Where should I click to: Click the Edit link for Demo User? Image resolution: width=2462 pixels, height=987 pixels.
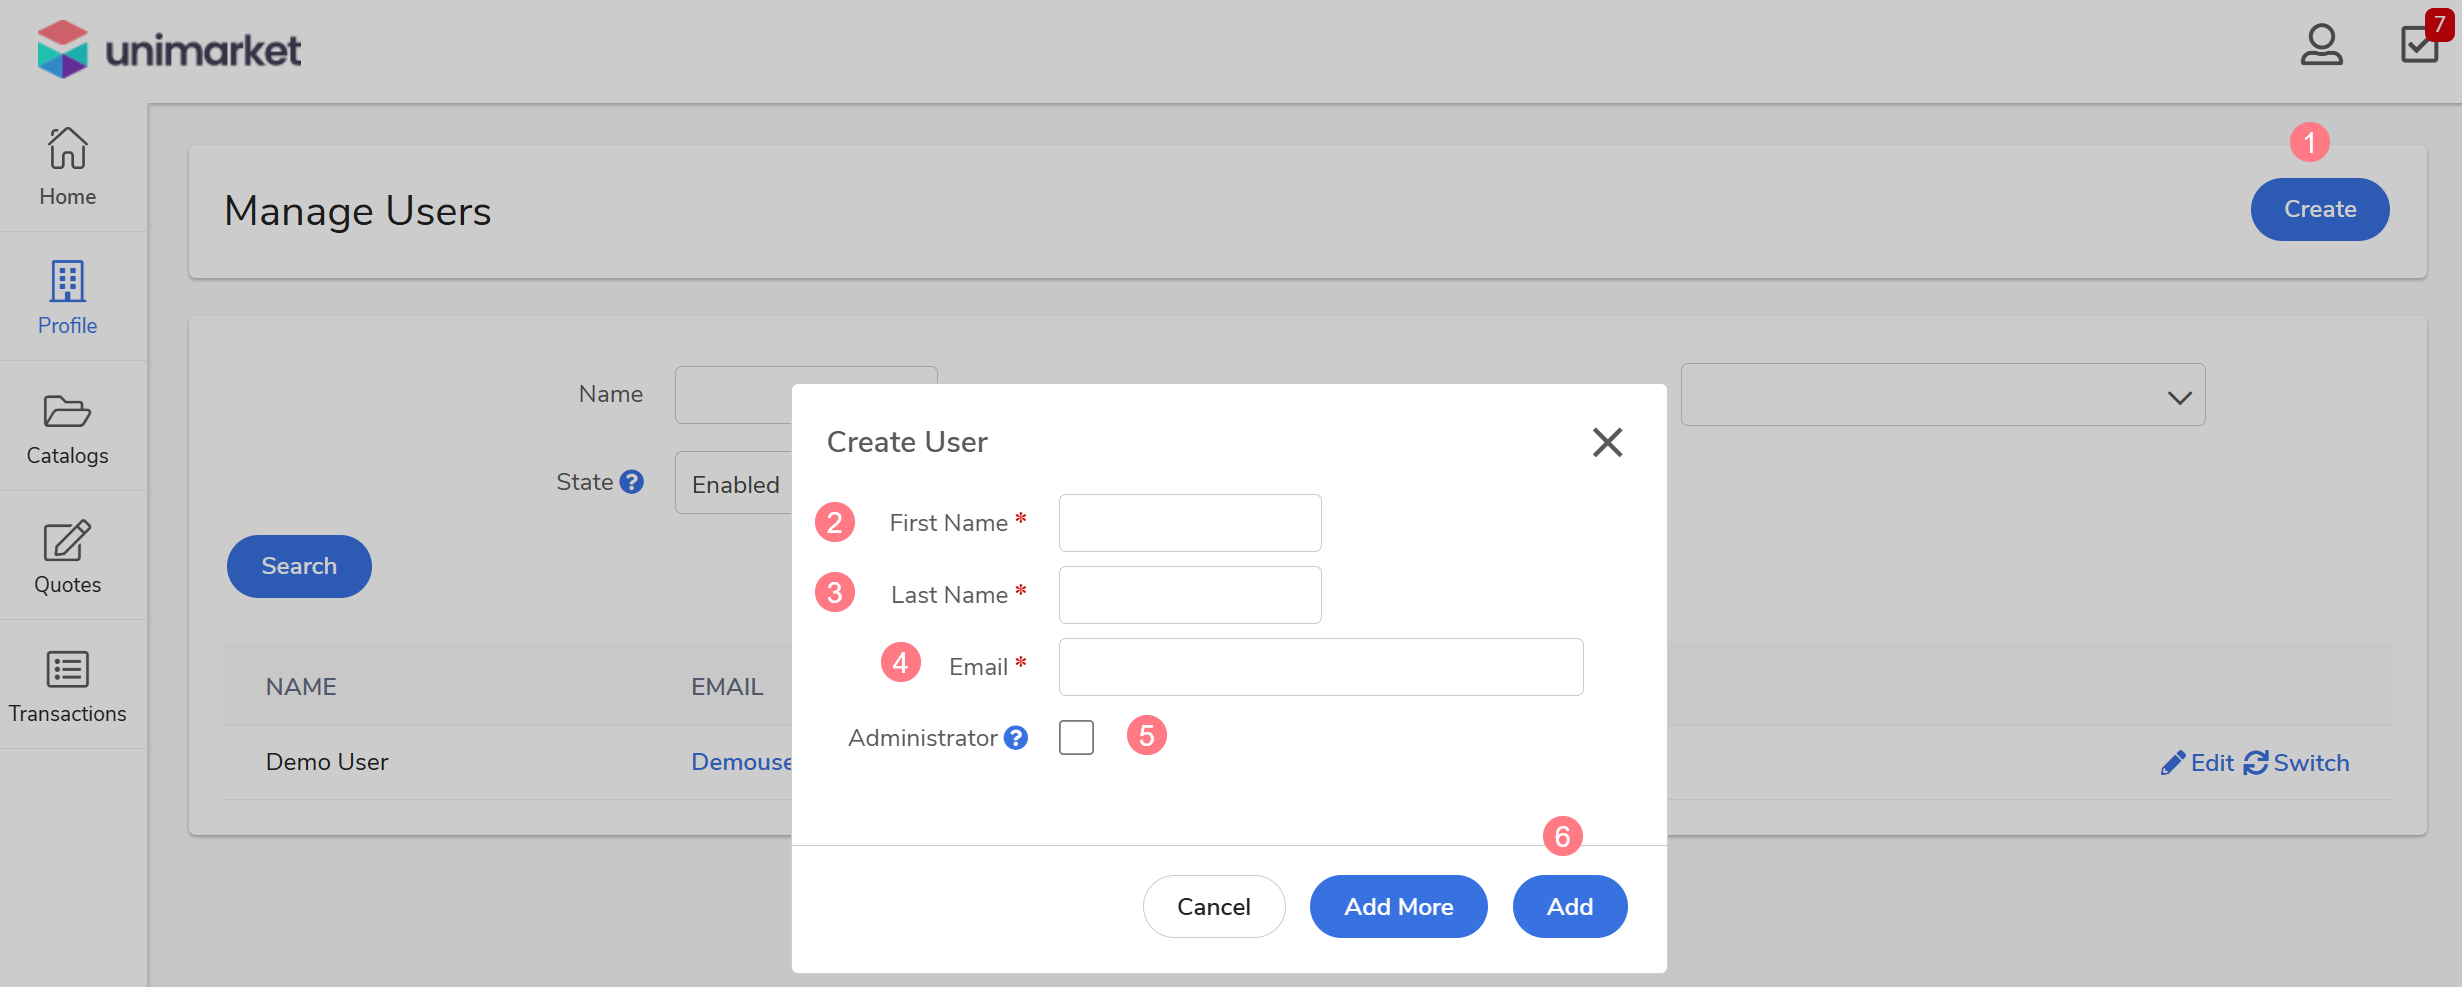[2197, 763]
